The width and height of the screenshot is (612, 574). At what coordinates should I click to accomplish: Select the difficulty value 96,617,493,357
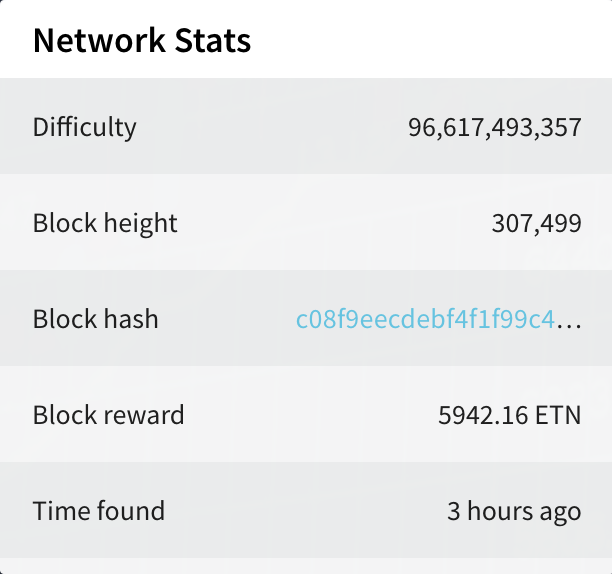pos(495,128)
